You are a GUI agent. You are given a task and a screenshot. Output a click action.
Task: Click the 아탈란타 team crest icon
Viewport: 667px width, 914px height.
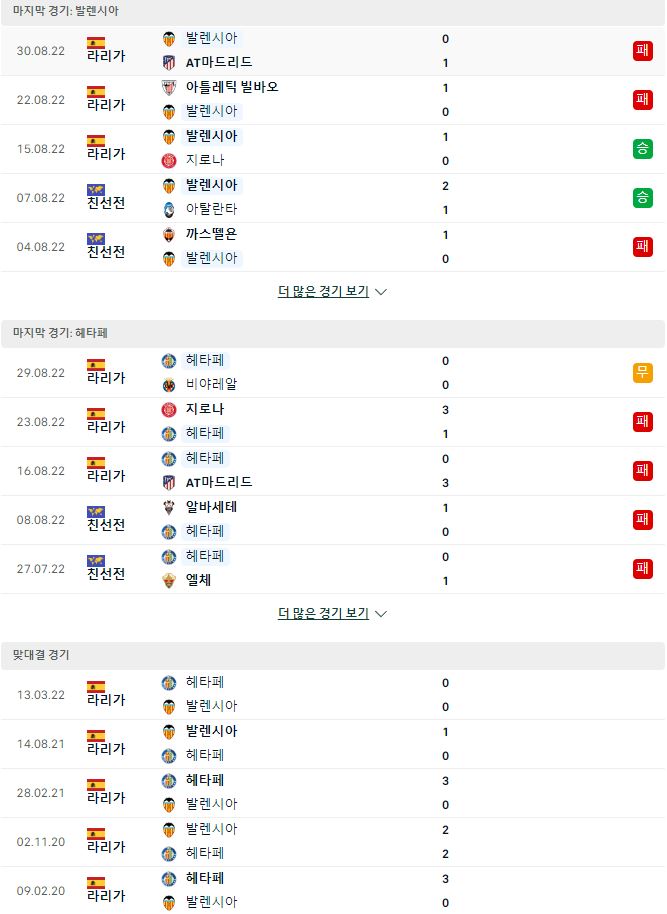(x=168, y=209)
